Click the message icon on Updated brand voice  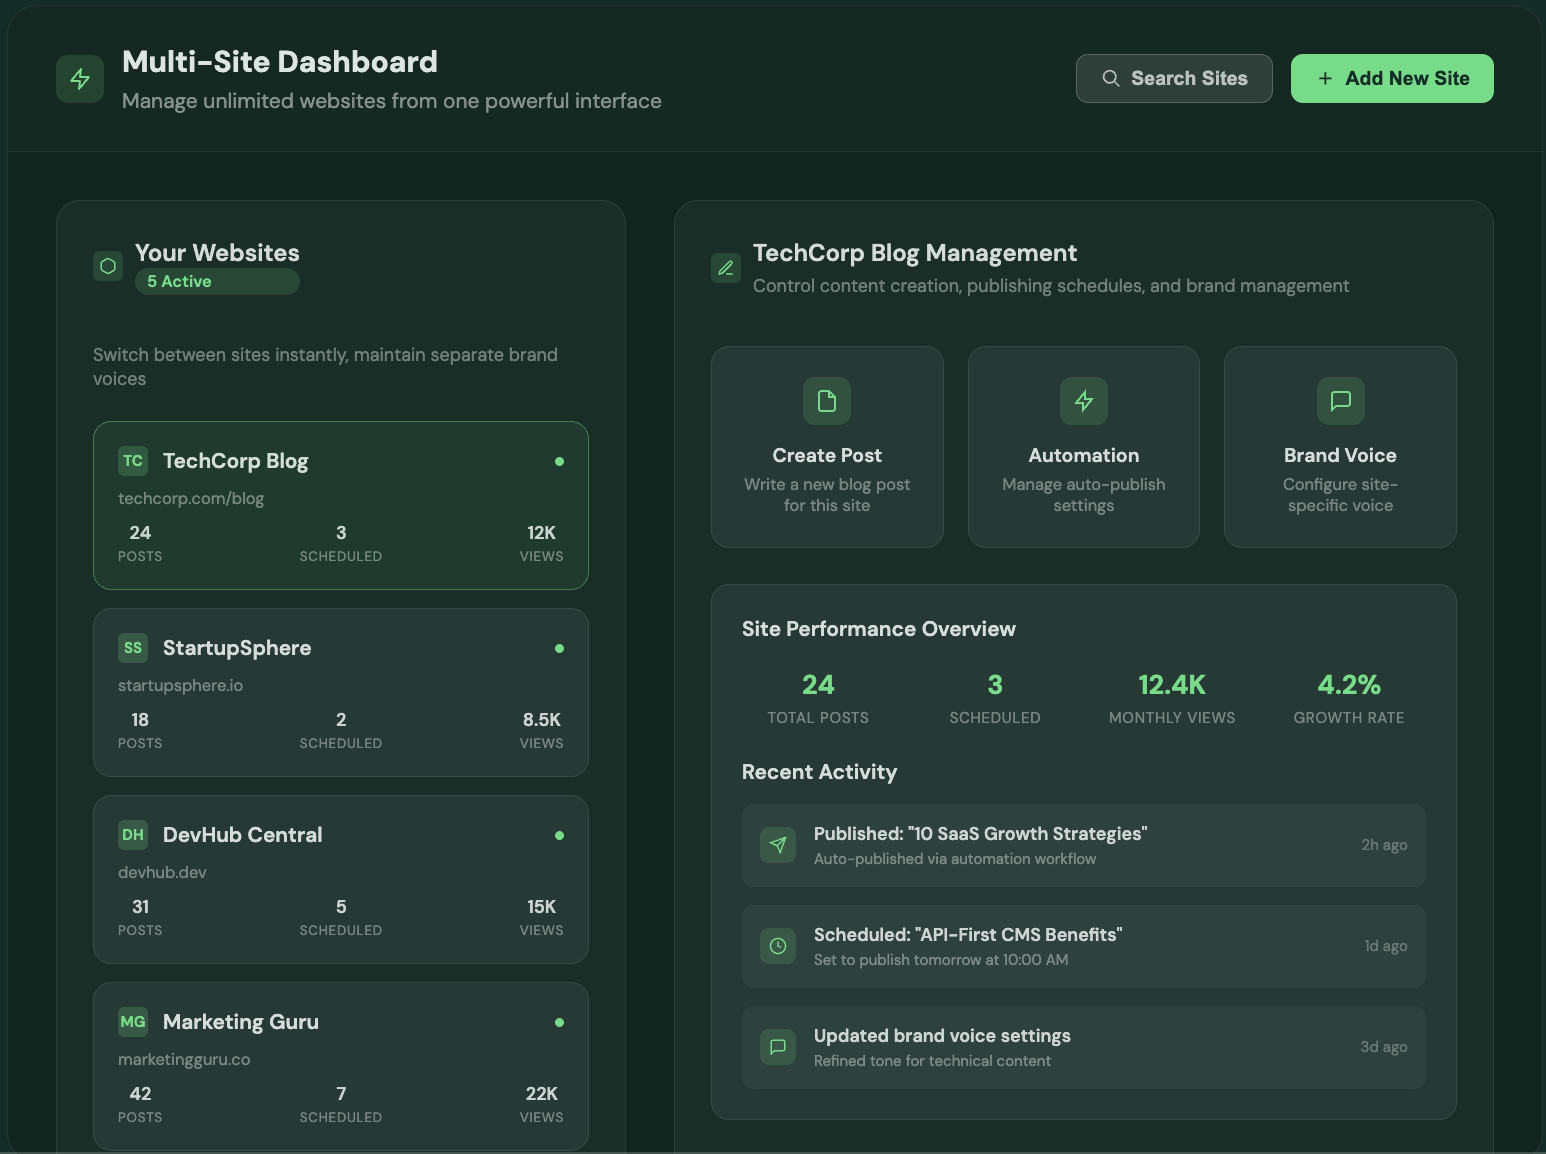click(778, 1047)
